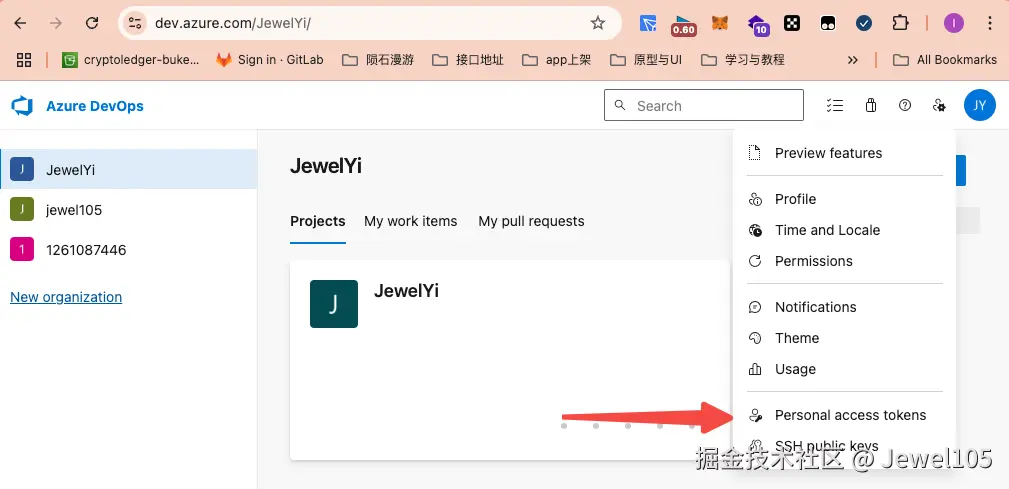The height and width of the screenshot is (489, 1009).
Task: Open Sign in · GitLab bookmark
Action: click(270, 60)
